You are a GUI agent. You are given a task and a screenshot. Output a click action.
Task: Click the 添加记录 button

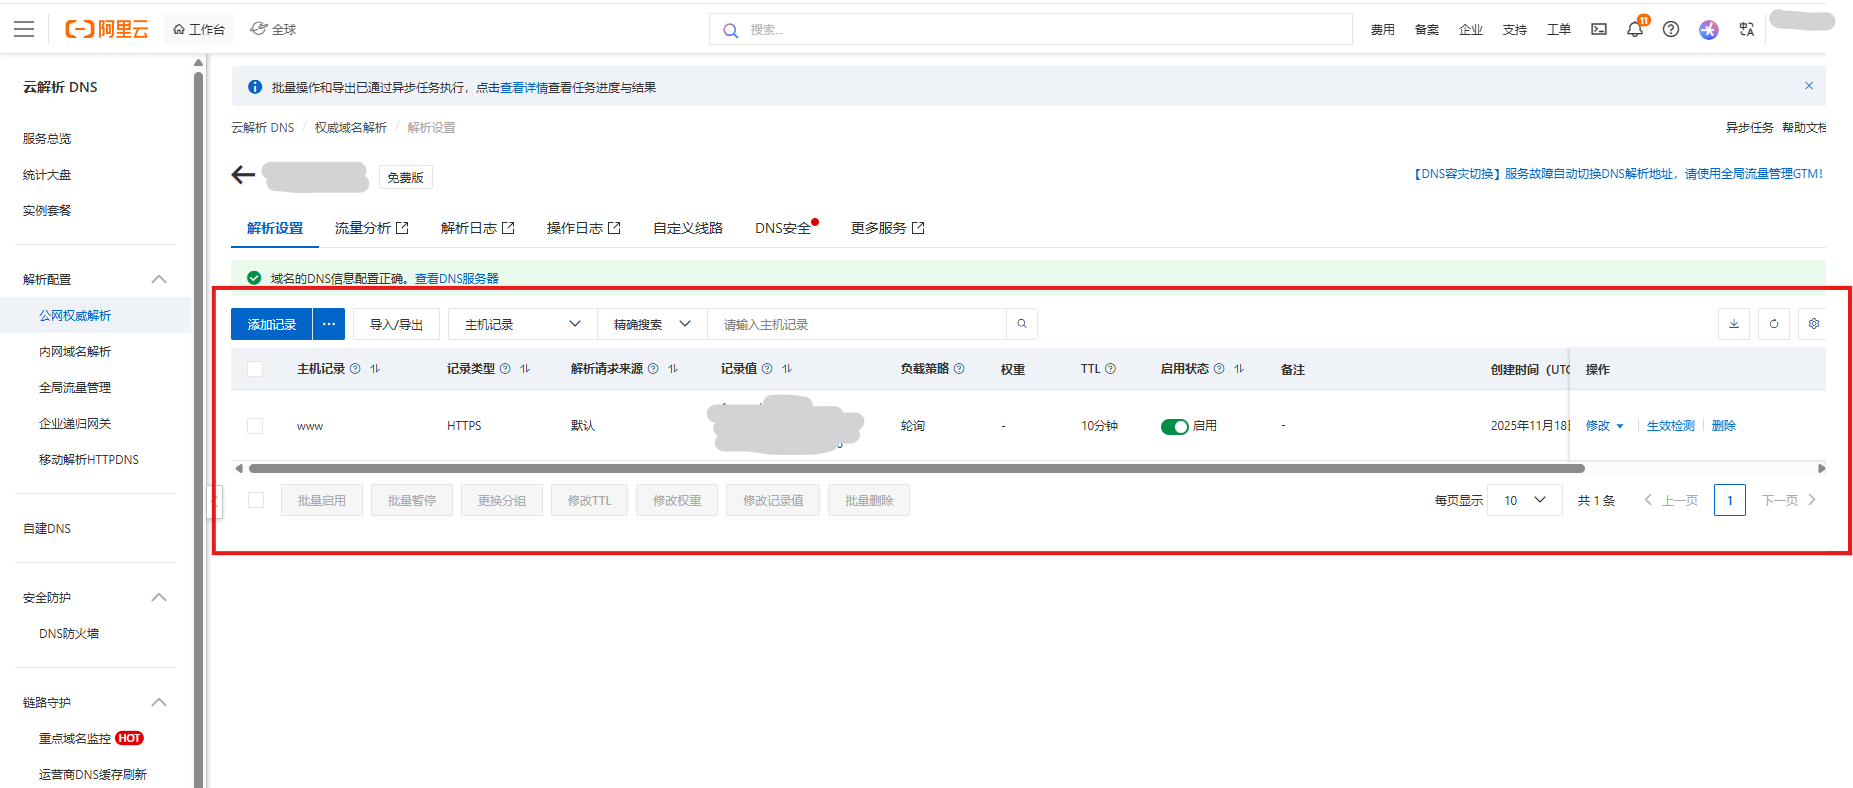(272, 324)
